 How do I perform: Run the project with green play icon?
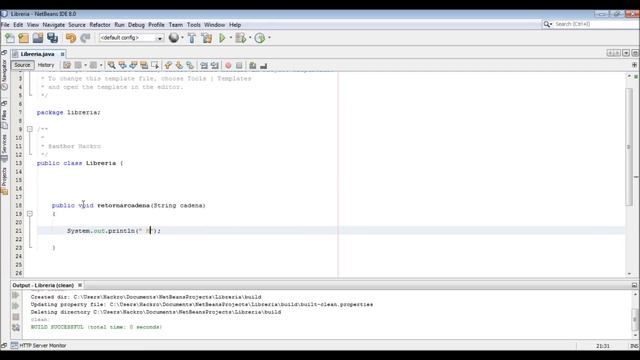coord(222,38)
